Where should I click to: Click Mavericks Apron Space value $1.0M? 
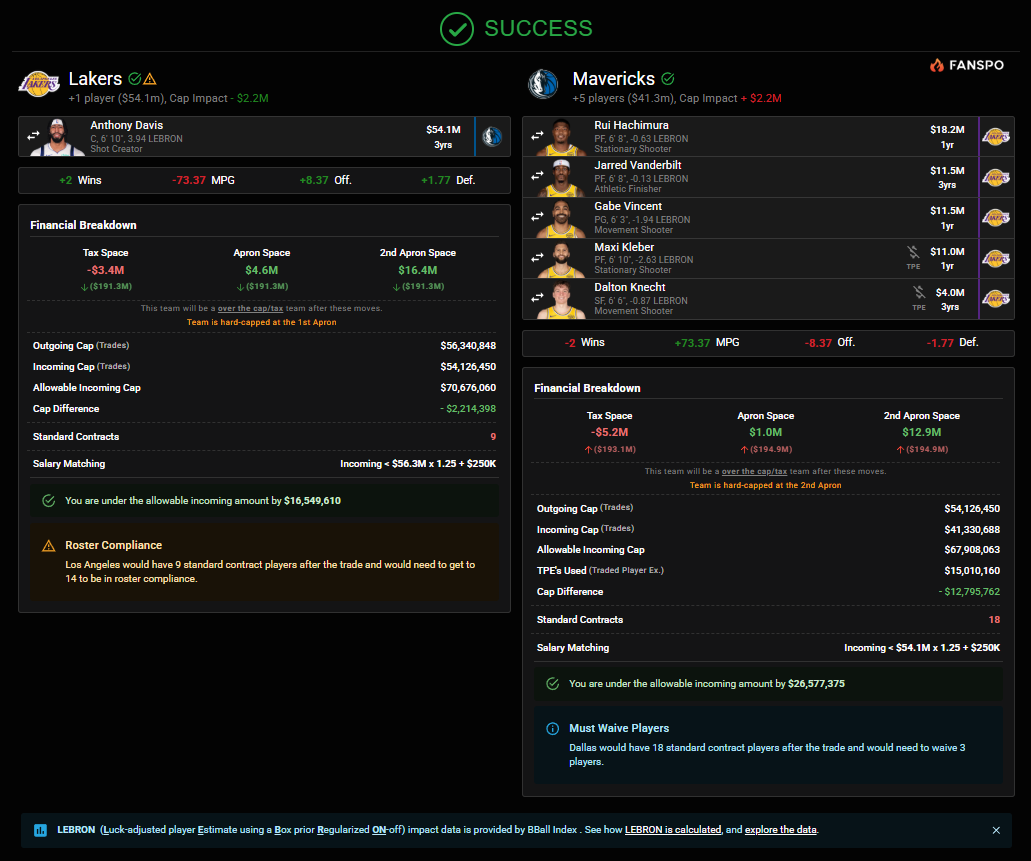[765, 433]
